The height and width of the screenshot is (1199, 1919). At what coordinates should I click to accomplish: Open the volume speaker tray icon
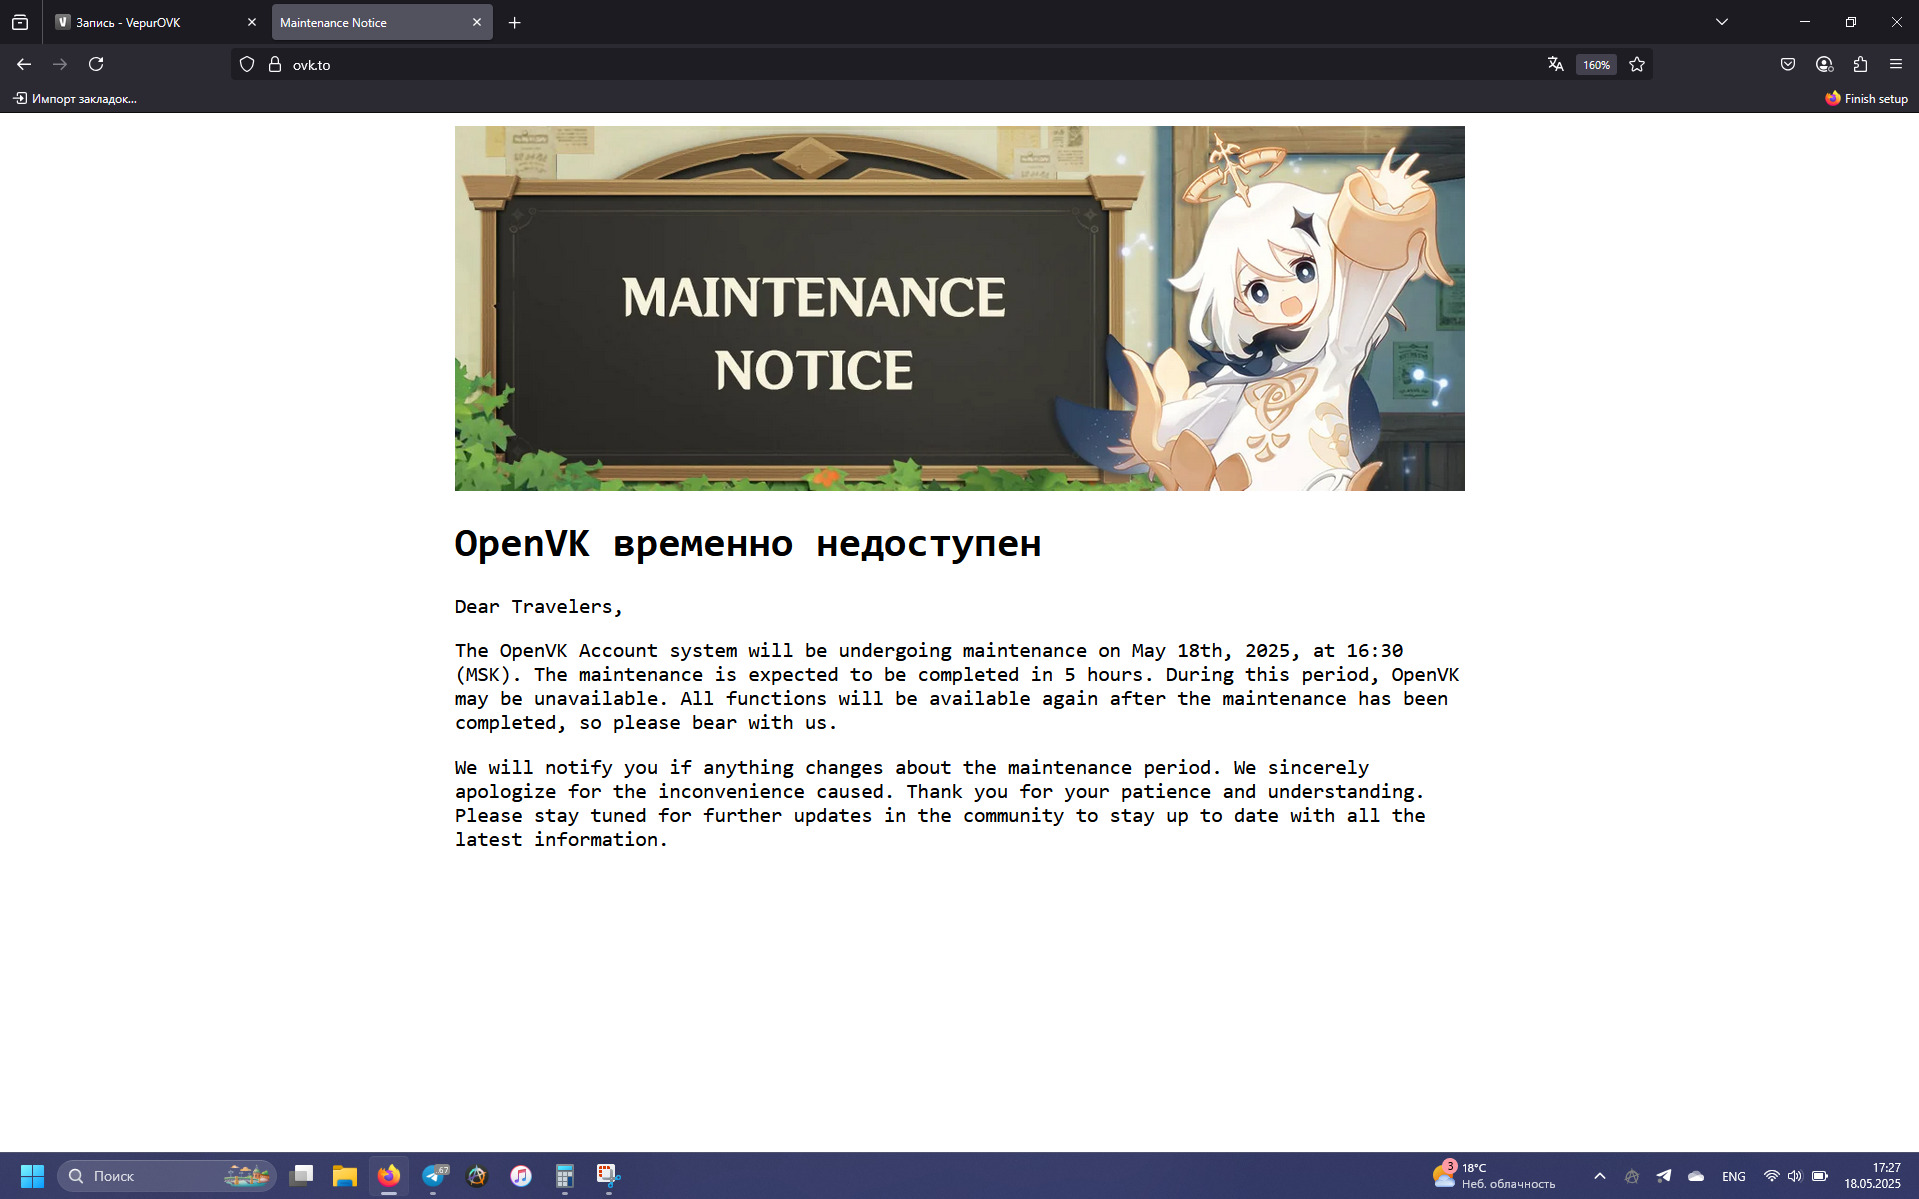(1795, 1176)
